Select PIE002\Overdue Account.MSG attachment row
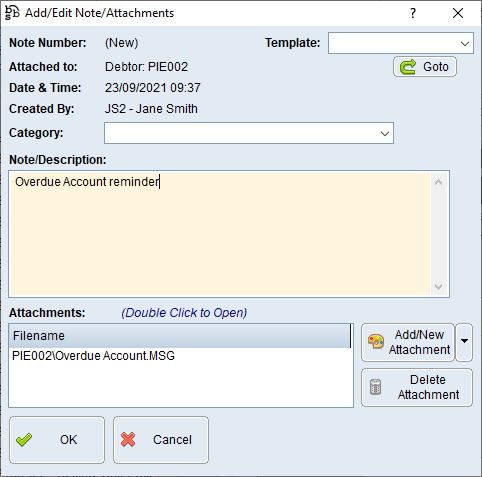 tap(181, 356)
